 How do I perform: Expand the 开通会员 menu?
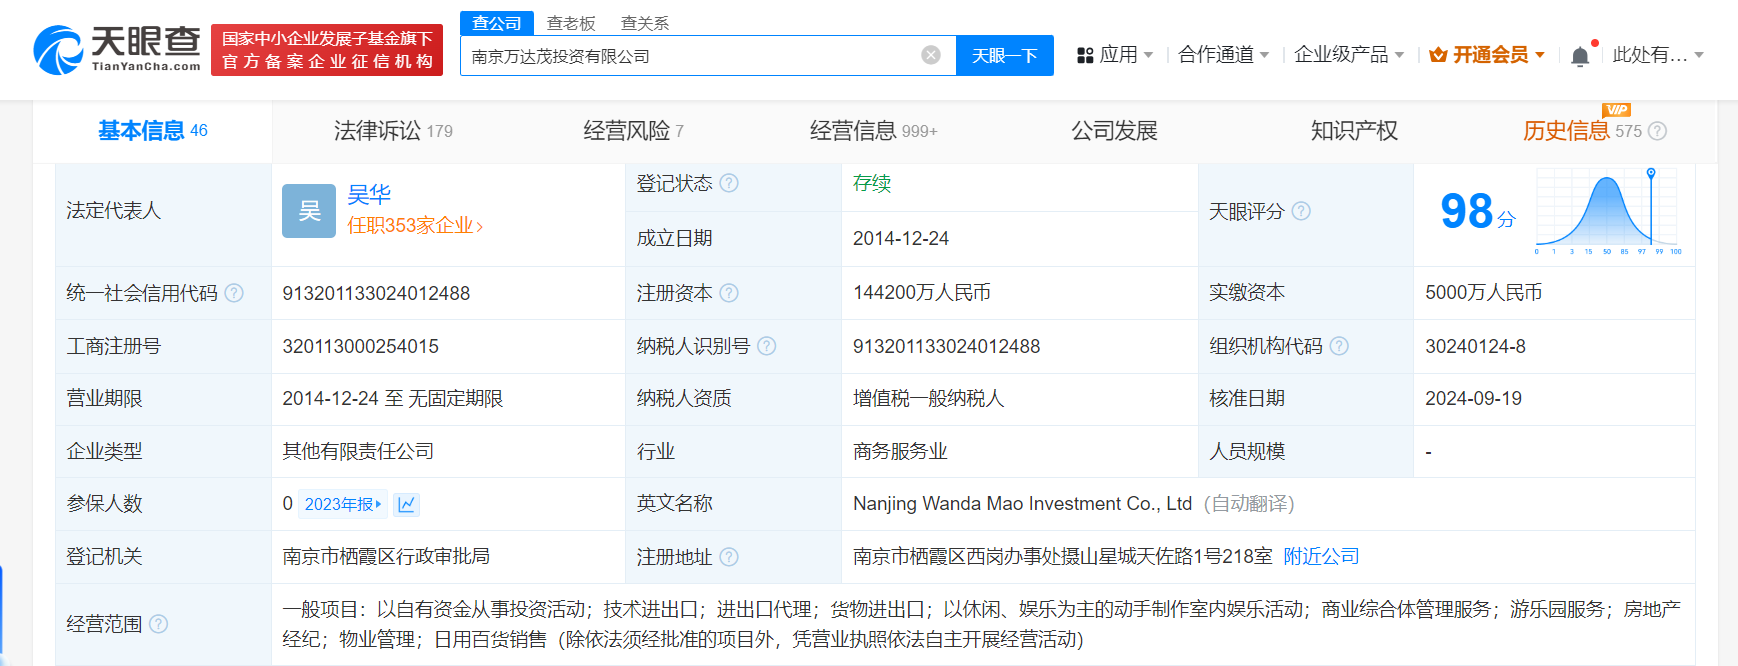1487,55
